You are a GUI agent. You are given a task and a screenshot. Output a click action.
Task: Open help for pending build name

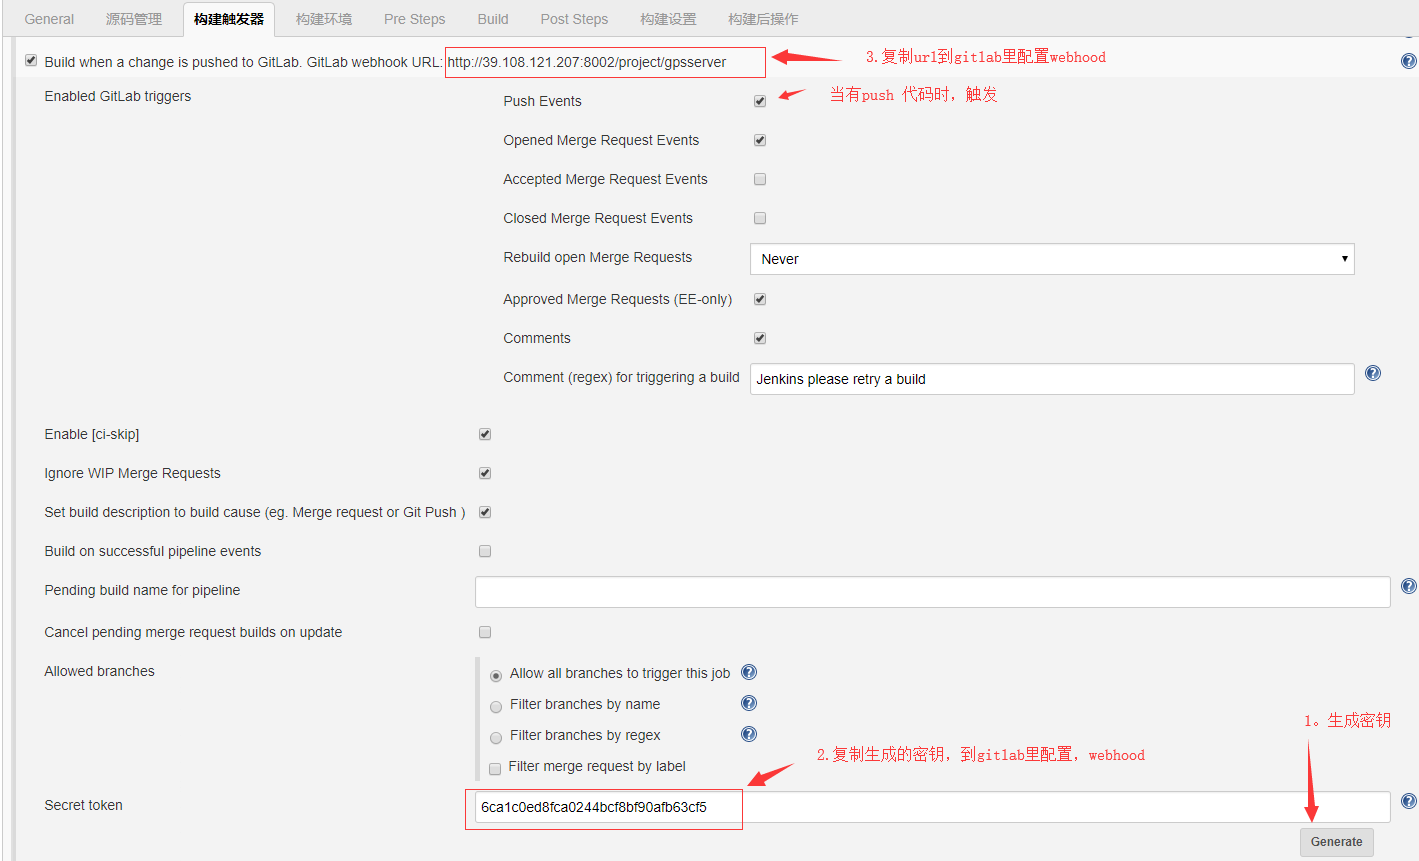pyautogui.click(x=1408, y=586)
